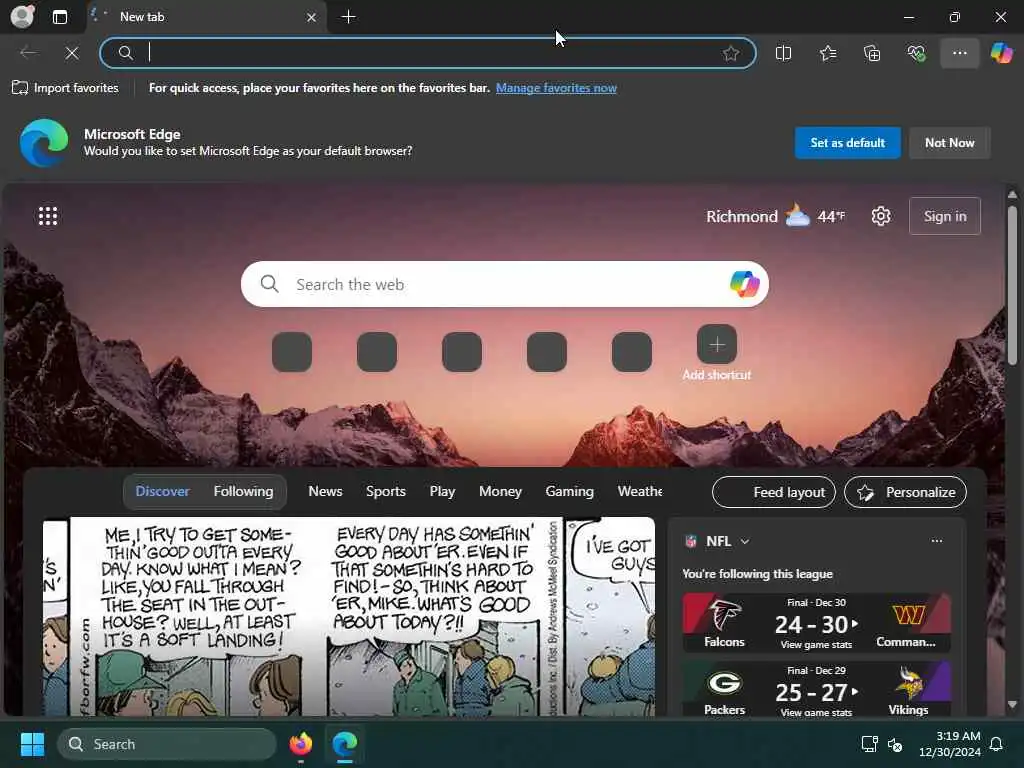Open Browser essentials heart icon

tap(916, 53)
